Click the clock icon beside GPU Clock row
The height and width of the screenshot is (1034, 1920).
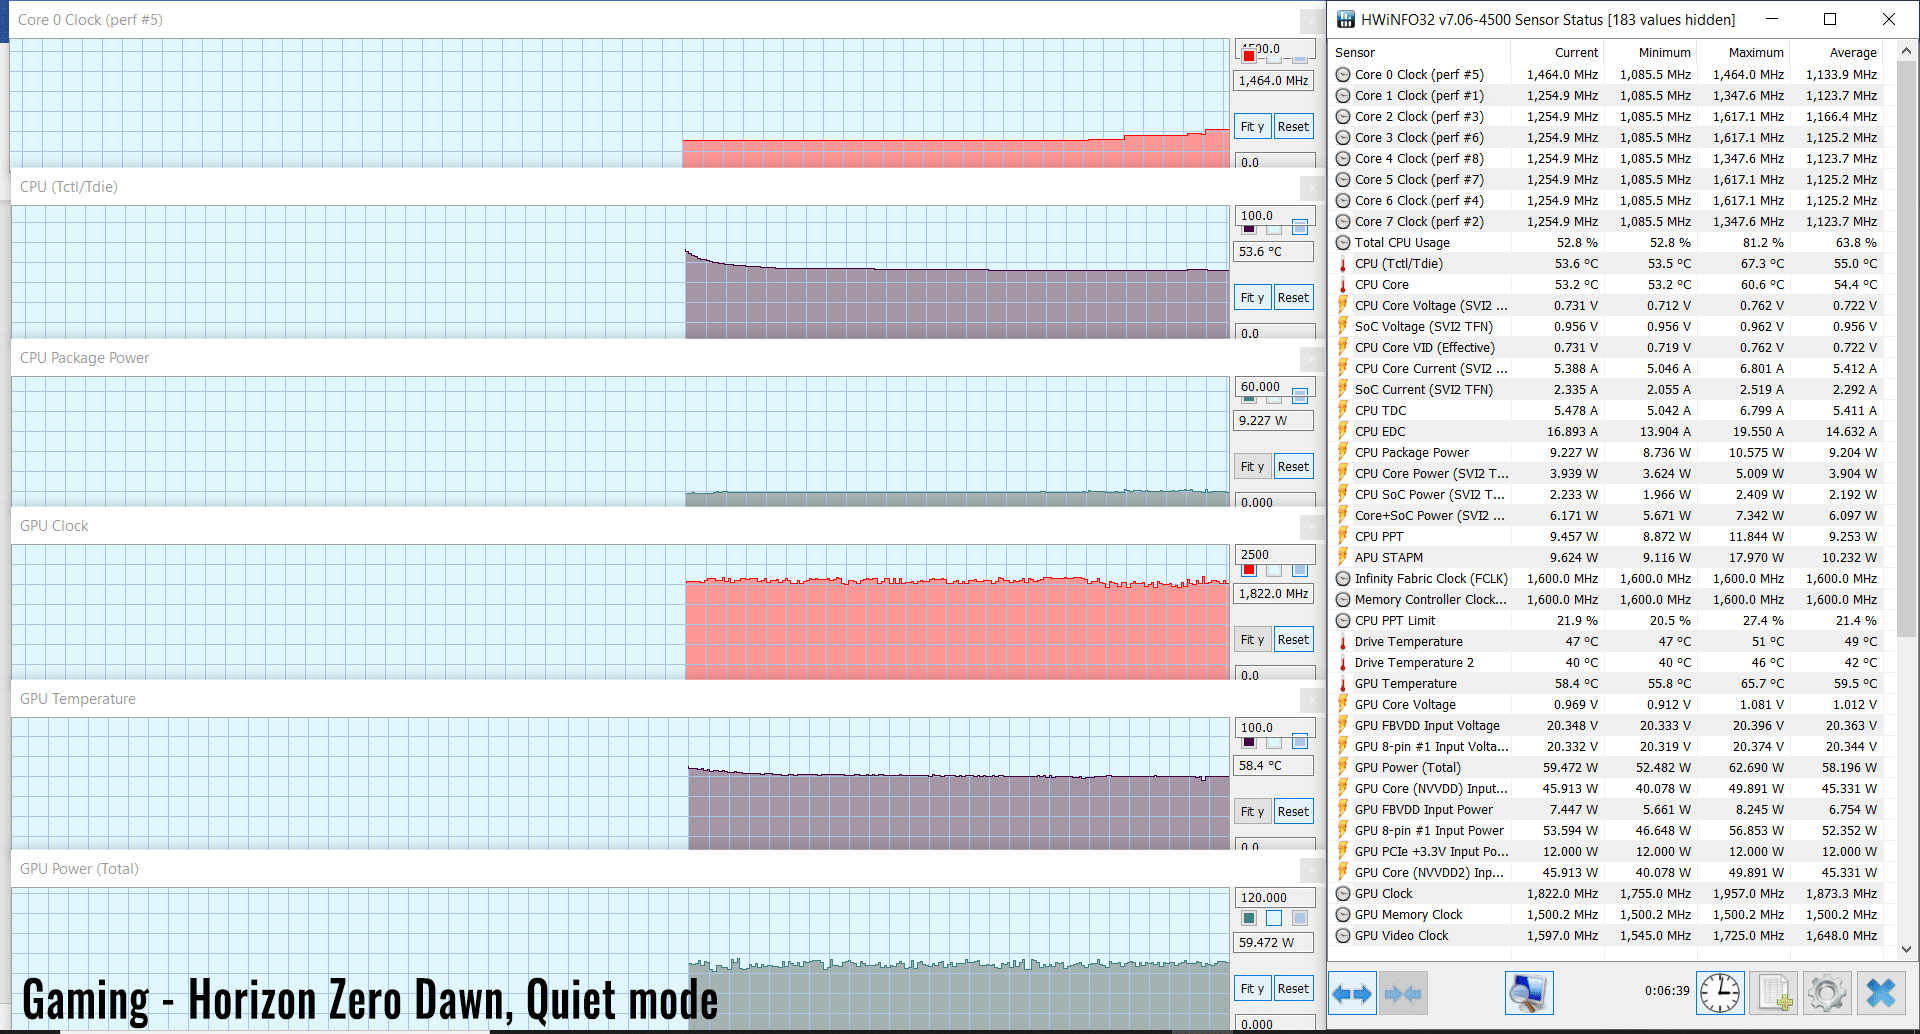click(x=1343, y=894)
